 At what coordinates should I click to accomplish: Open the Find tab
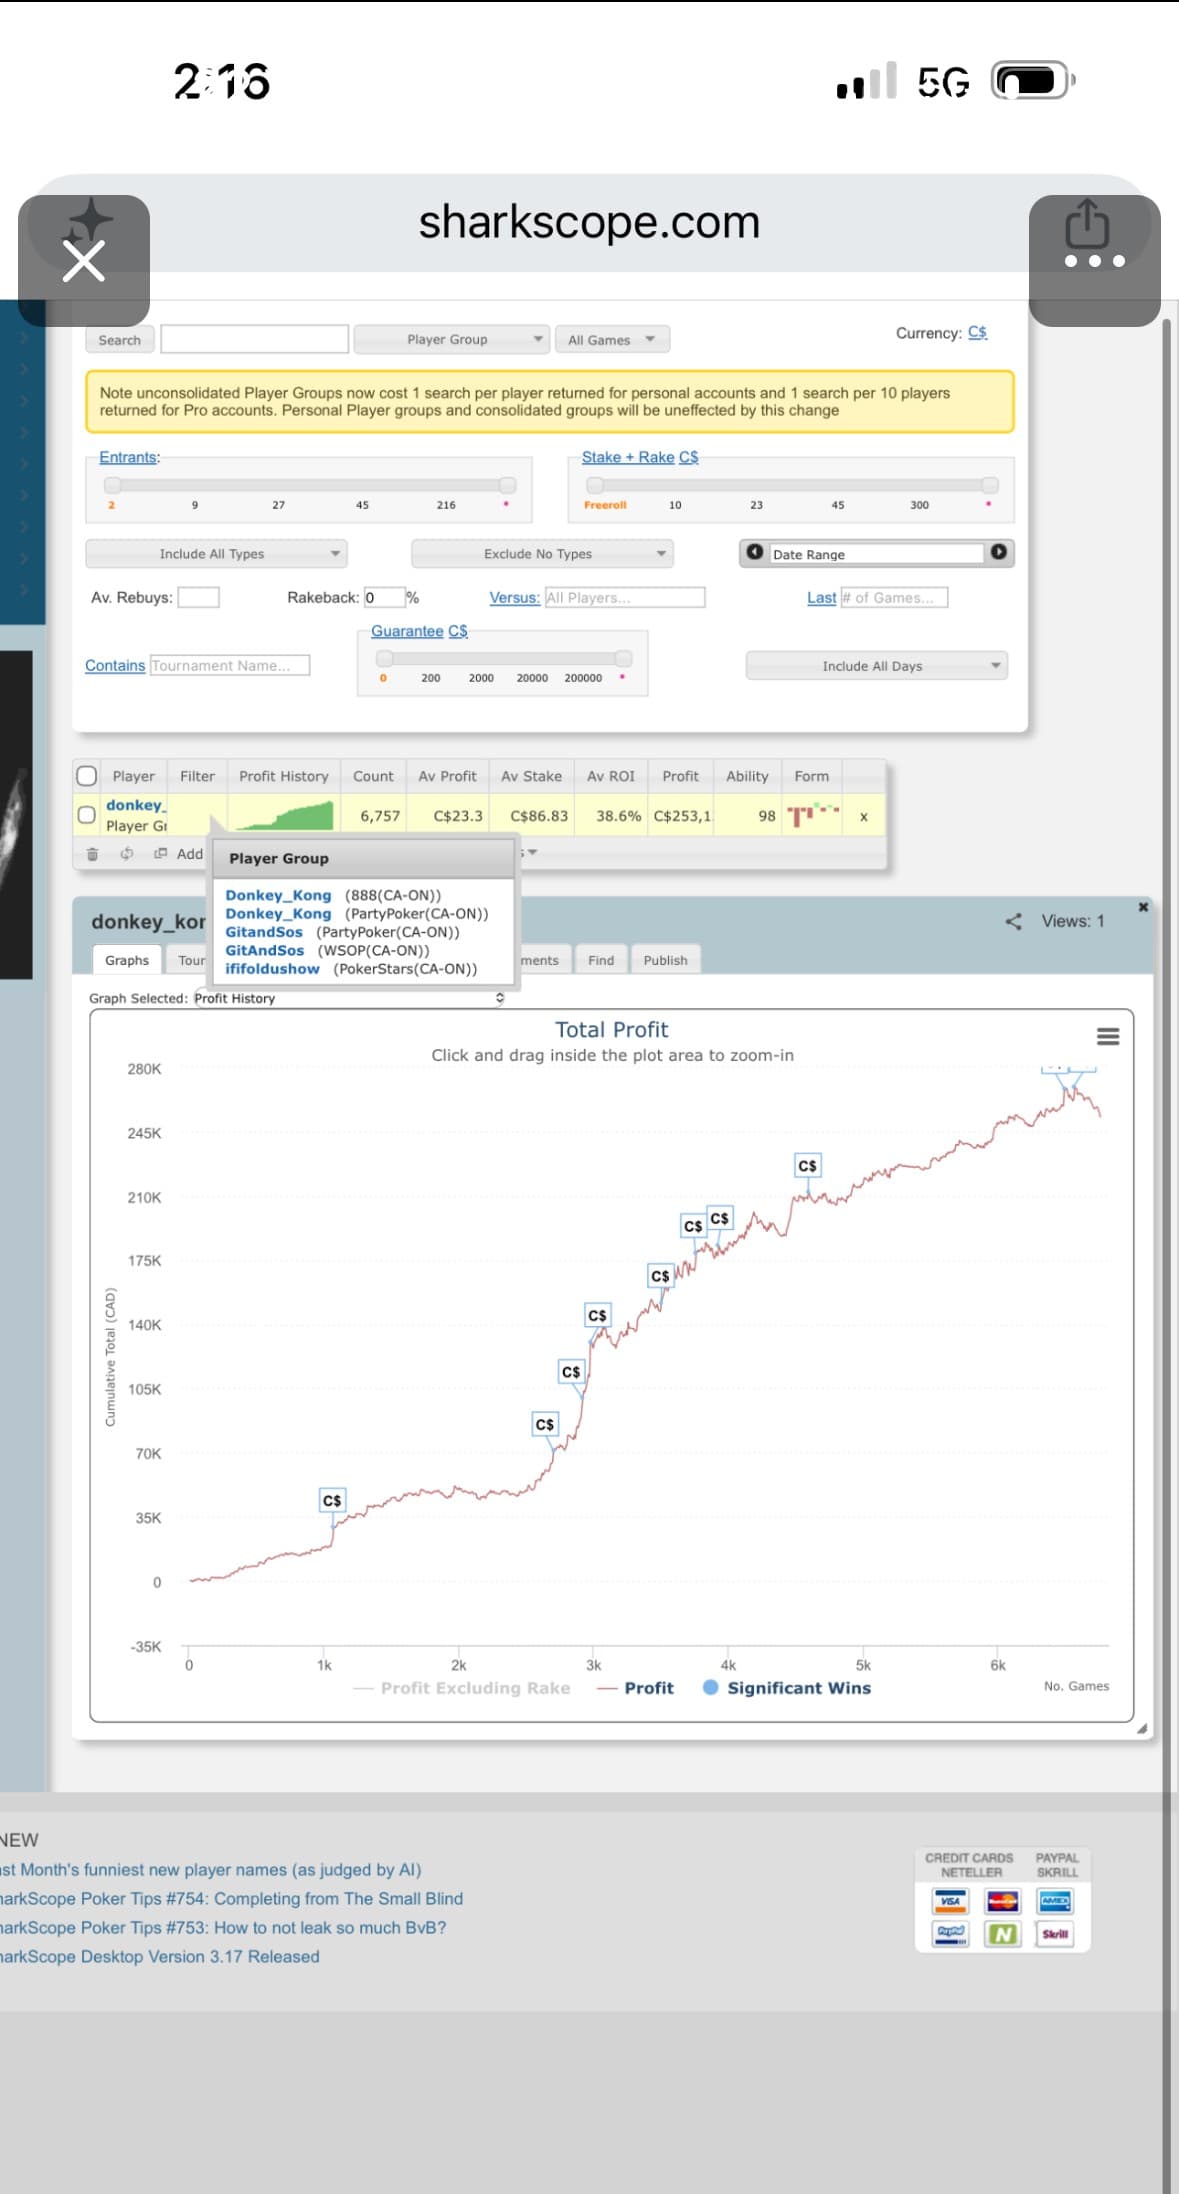click(x=601, y=960)
